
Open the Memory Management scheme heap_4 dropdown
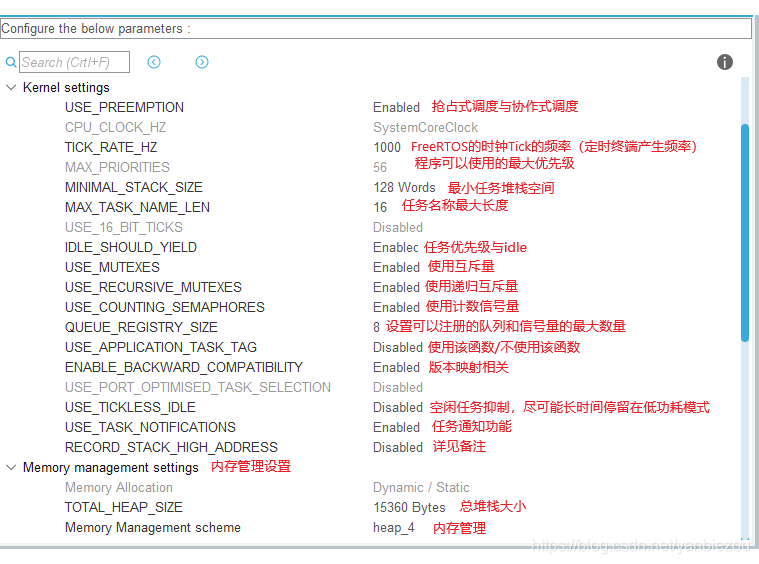coord(394,528)
